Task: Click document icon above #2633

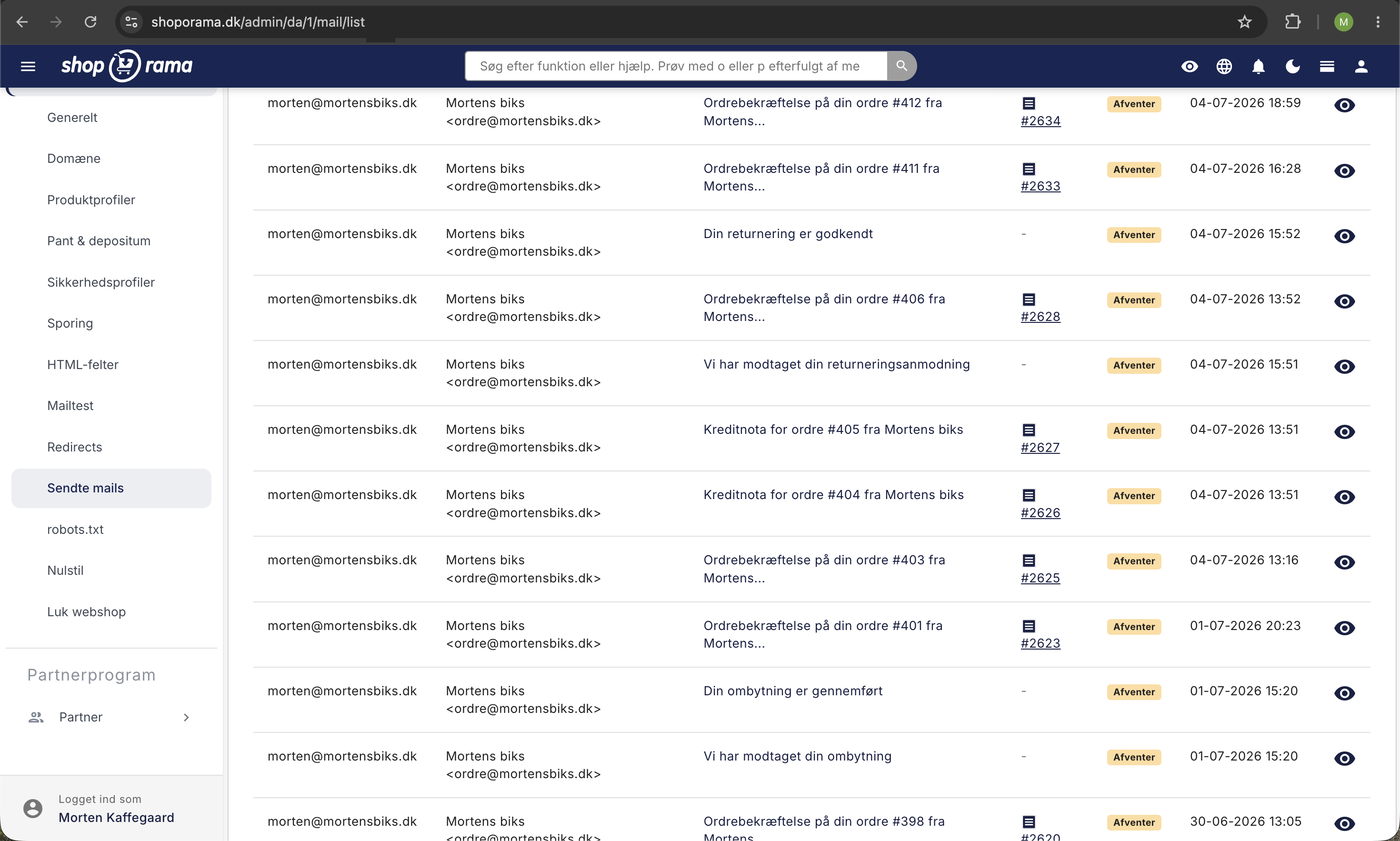Action: (1029, 169)
